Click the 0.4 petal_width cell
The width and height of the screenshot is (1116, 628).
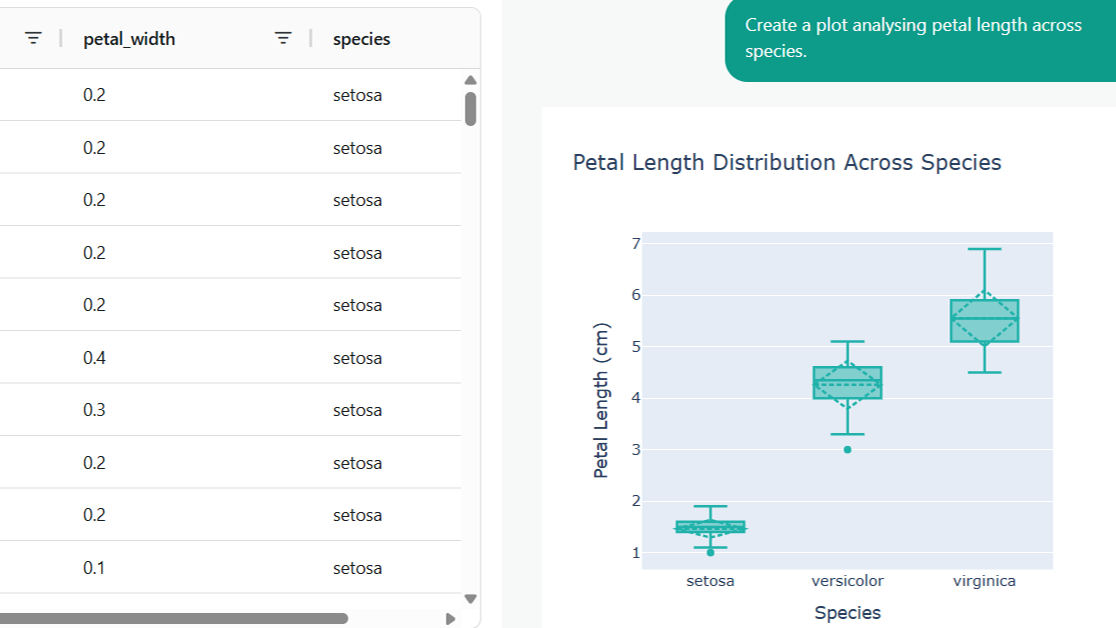point(95,358)
